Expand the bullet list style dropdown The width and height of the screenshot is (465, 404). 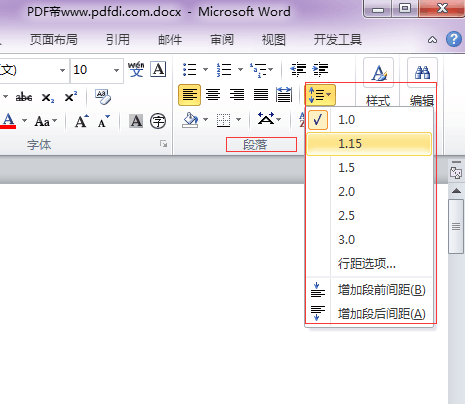point(205,70)
